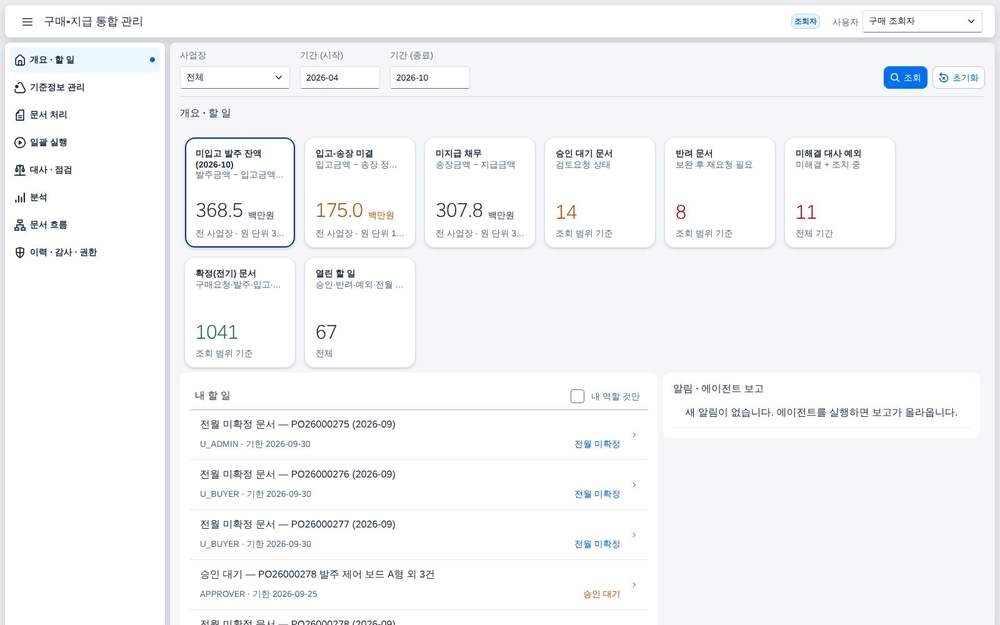Click the 기간 (종료) 2026-10 field
1000x625 pixels.
click(x=429, y=77)
